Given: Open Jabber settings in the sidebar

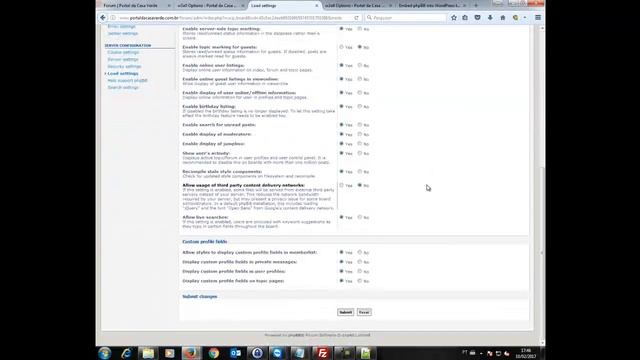Looking at the screenshot, I should point(122,33).
